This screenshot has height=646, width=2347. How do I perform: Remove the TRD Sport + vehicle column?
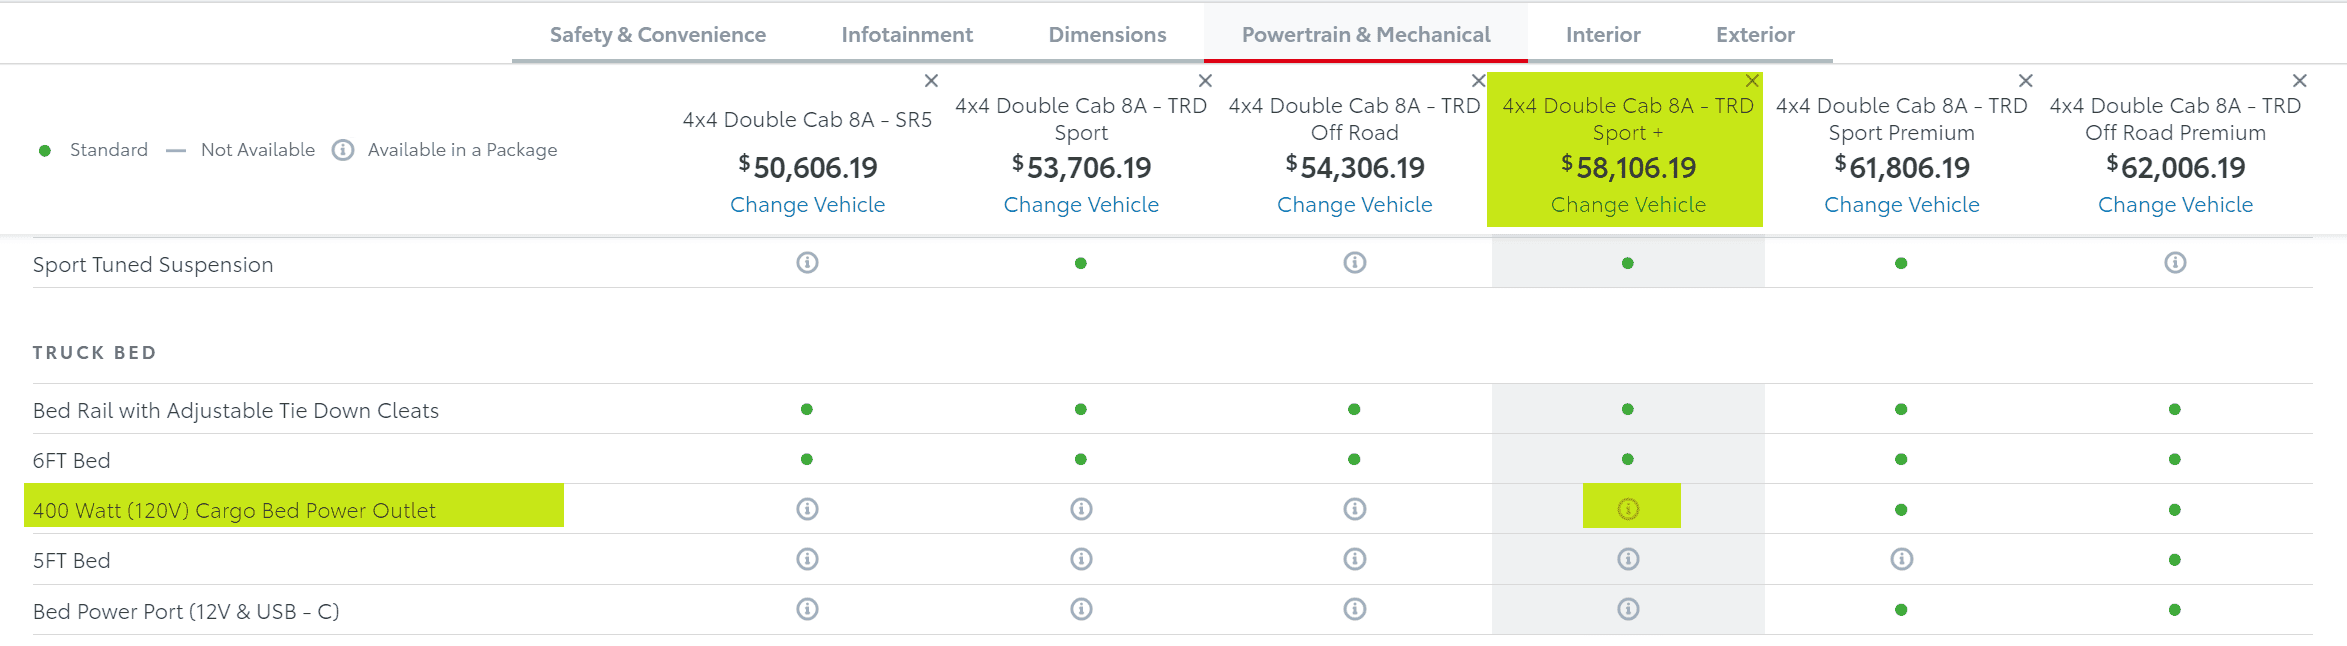pos(1752,81)
